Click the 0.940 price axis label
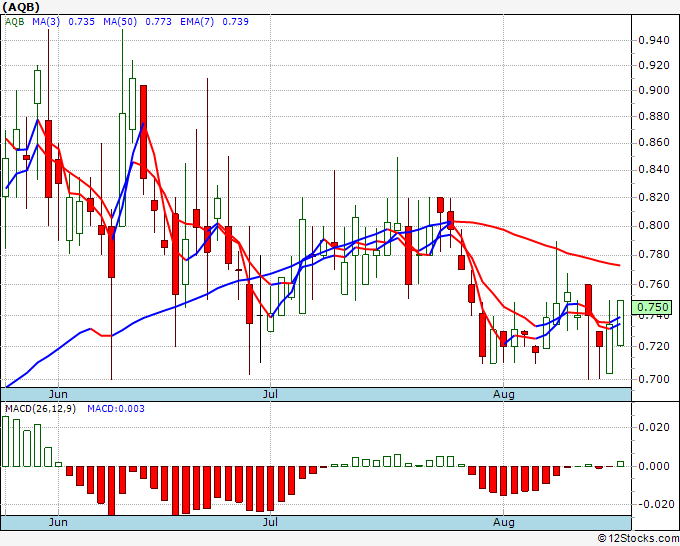The height and width of the screenshot is (546, 680). (654, 41)
